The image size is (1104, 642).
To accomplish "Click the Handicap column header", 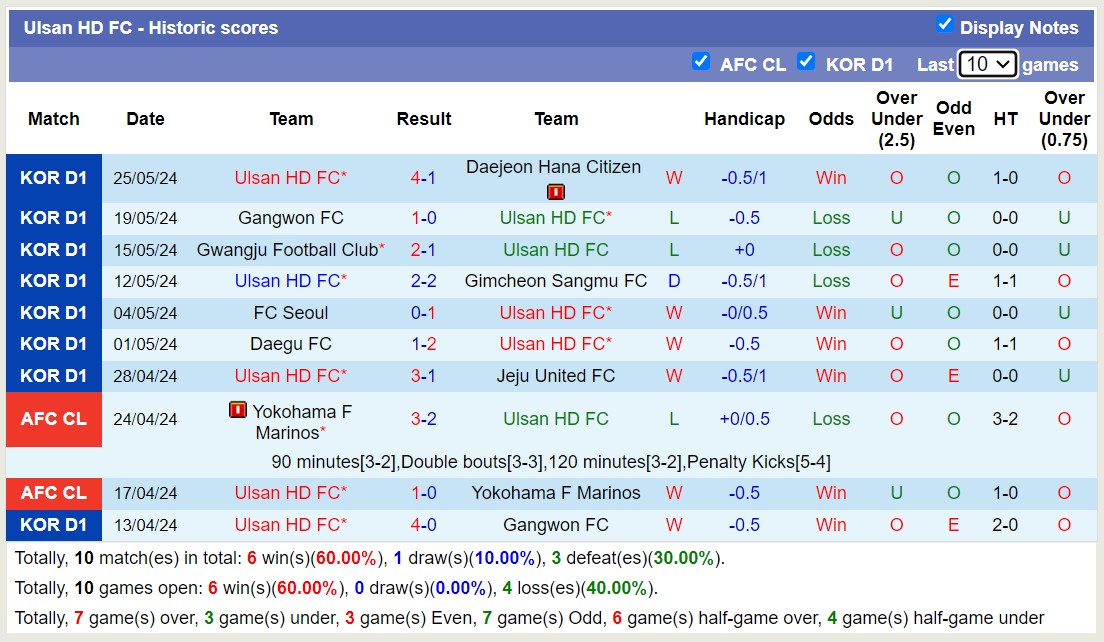I will coord(744,118).
